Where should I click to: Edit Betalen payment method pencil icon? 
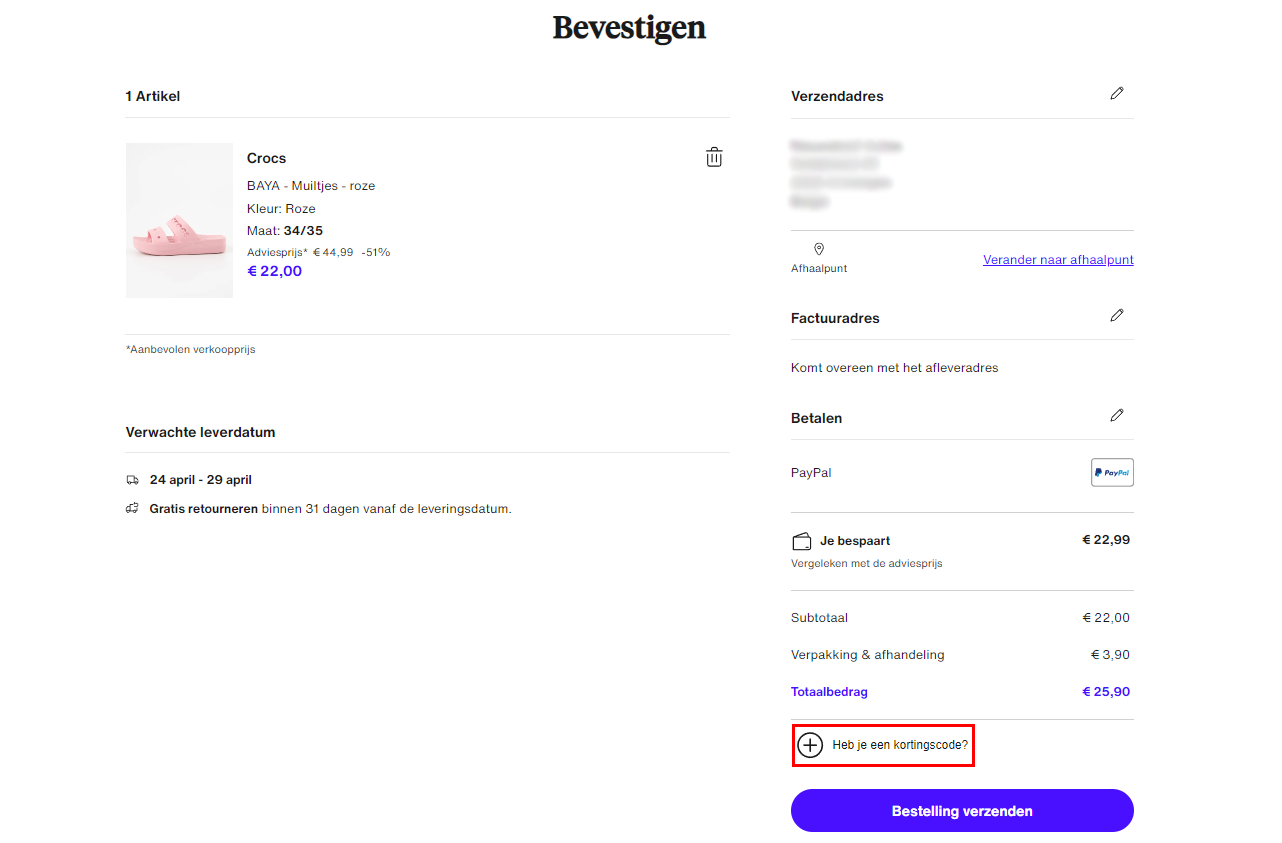tap(1117, 415)
